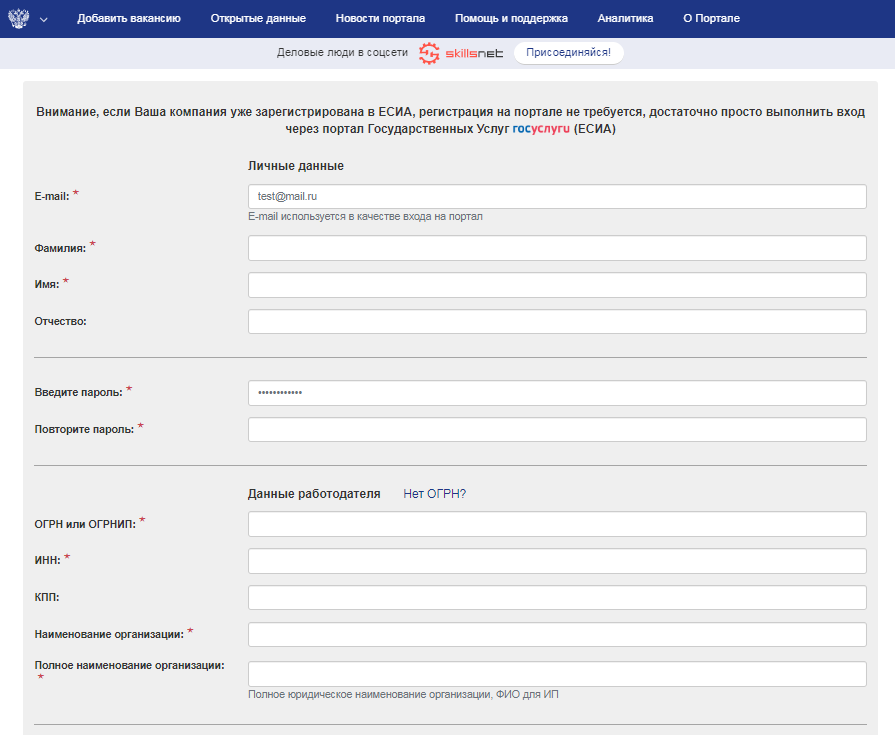Image resolution: width=895 pixels, height=735 pixels.
Task: Click the ОГРН или ОГРНИП input field
Action: pyautogui.click(x=557, y=524)
